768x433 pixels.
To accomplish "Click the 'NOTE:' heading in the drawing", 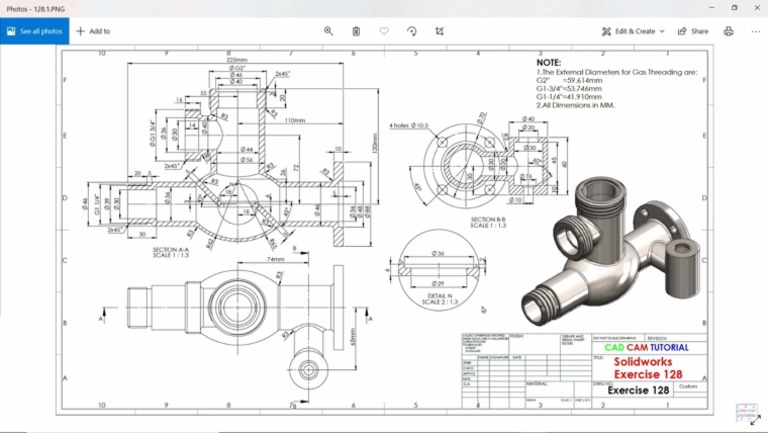I will click(x=549, y=63).
